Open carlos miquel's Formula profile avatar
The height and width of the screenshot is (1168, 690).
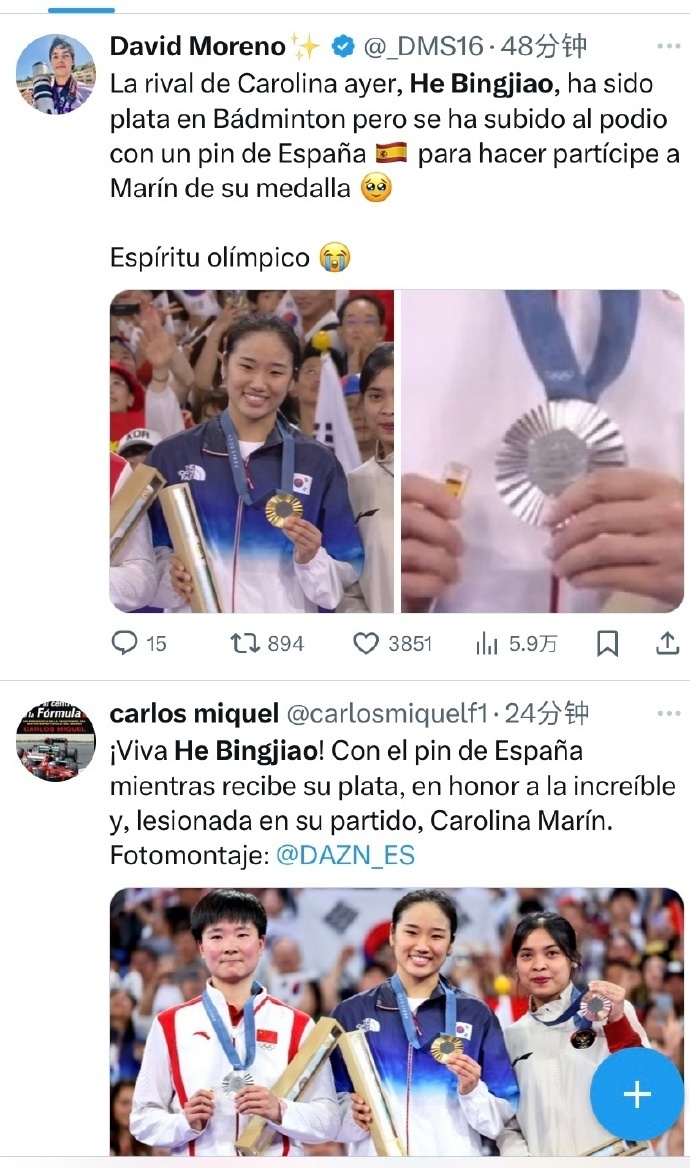[x=56, y=741]
